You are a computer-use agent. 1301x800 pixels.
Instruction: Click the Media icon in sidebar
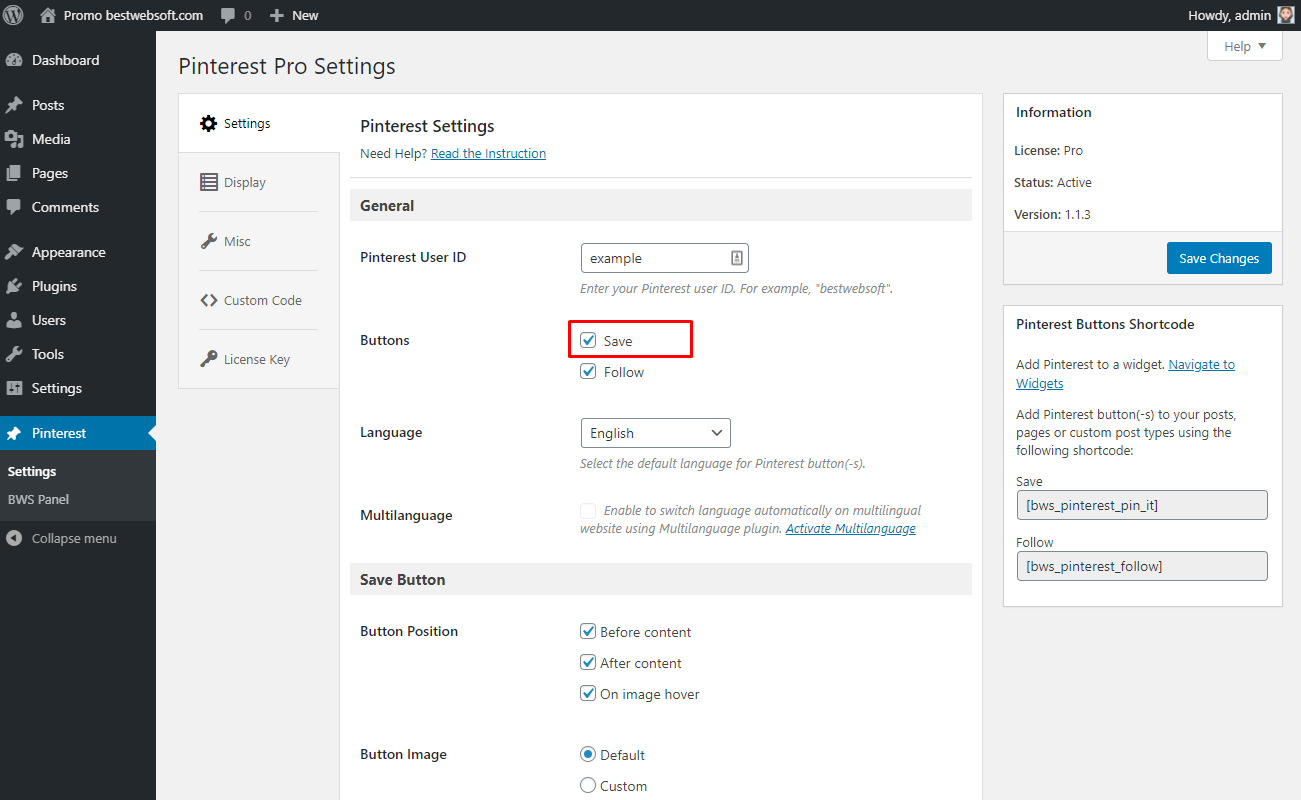click(x=14, y=139)
